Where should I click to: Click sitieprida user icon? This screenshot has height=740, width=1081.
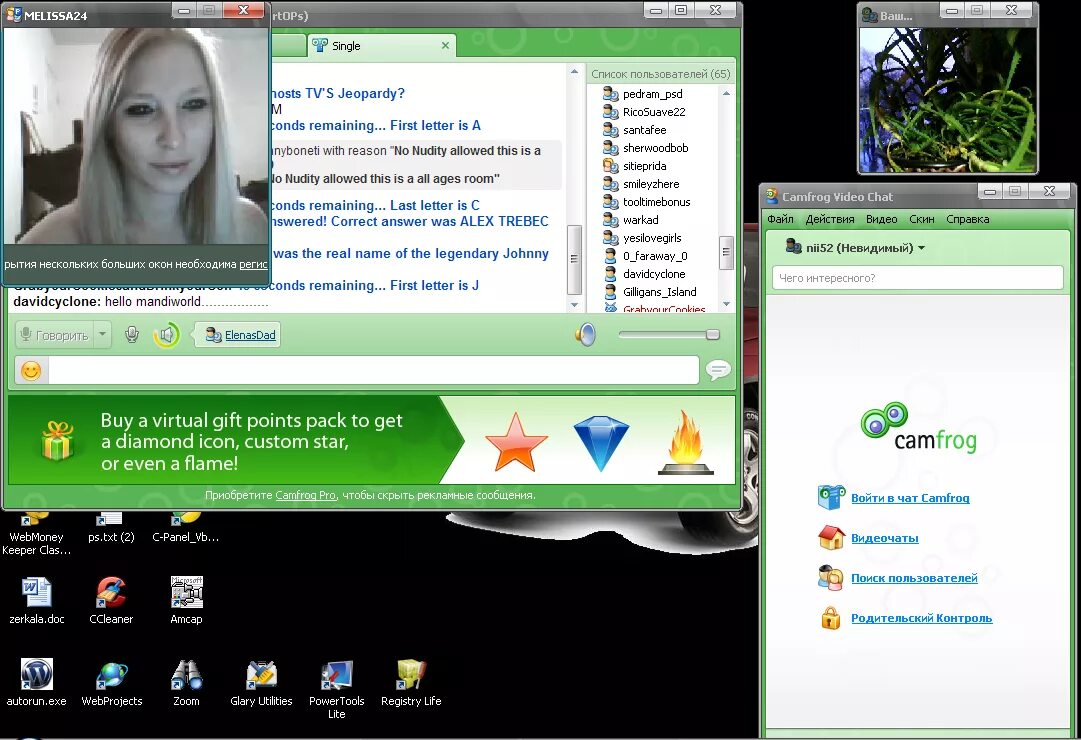coord(610,166)
